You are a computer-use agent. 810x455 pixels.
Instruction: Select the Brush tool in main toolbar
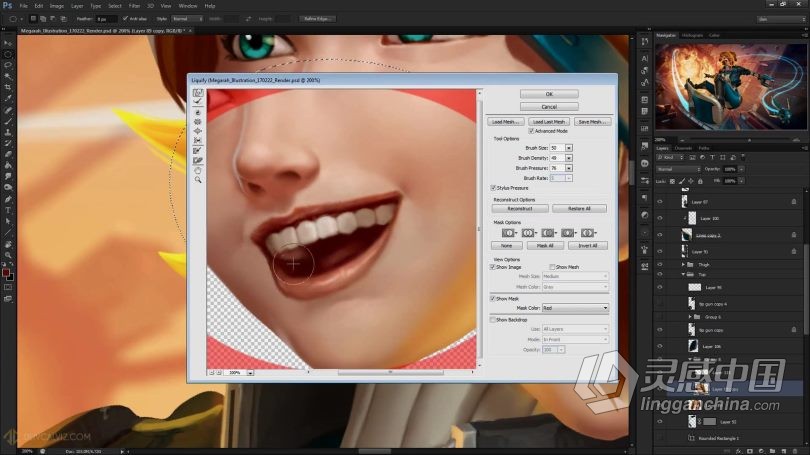coord(8,121)
